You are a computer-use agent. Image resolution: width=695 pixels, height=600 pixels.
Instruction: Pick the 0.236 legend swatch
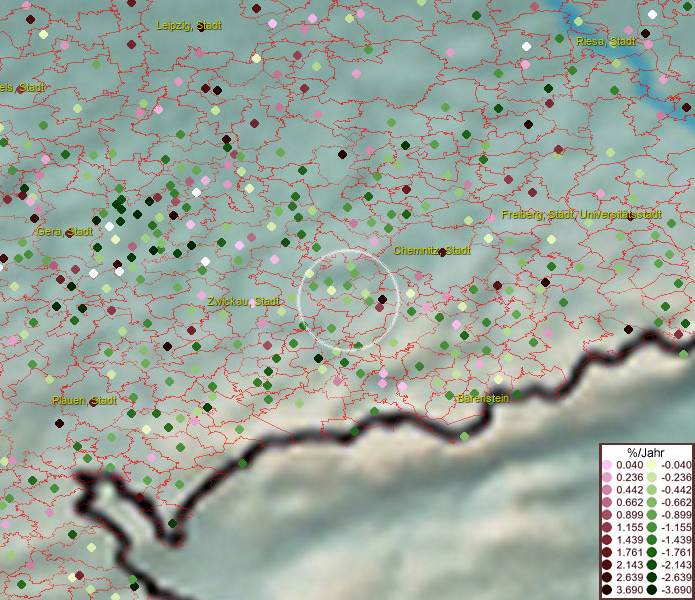(607, 477)
